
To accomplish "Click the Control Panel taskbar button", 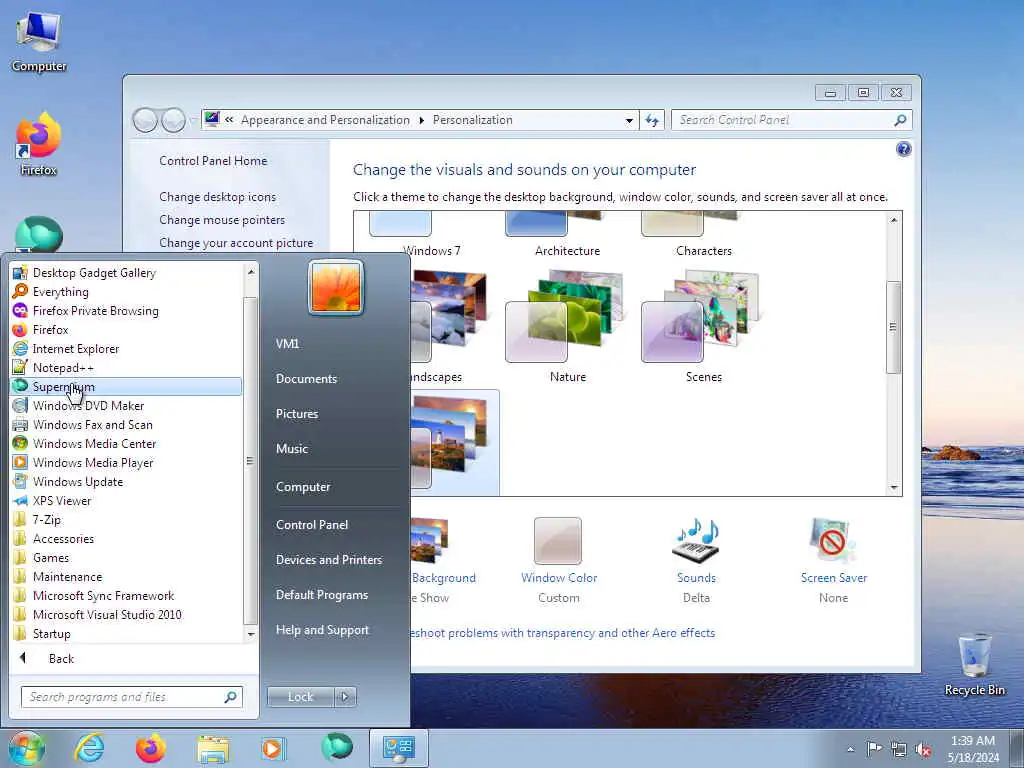I will (398, 748).
